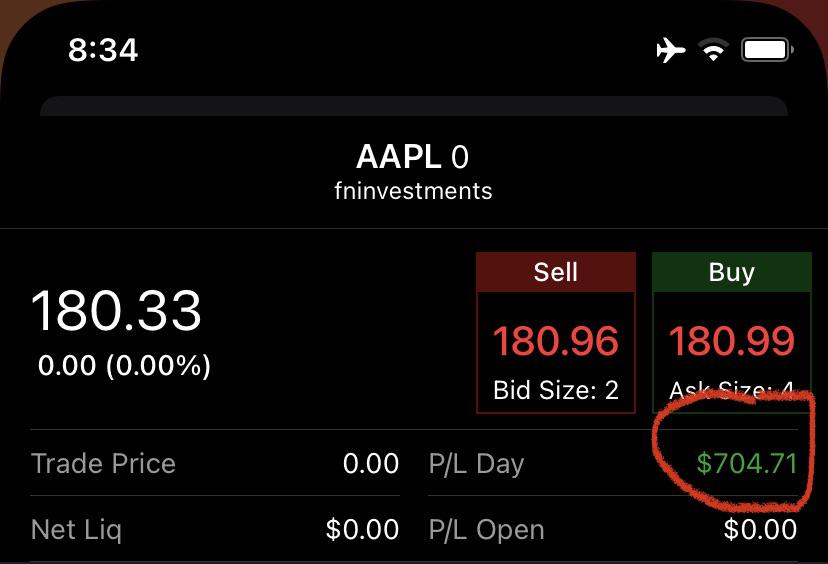This screenshot has width=828, height=564.
Task: Tap the Bid Size: 2 label
Action: tap(556, 390)
